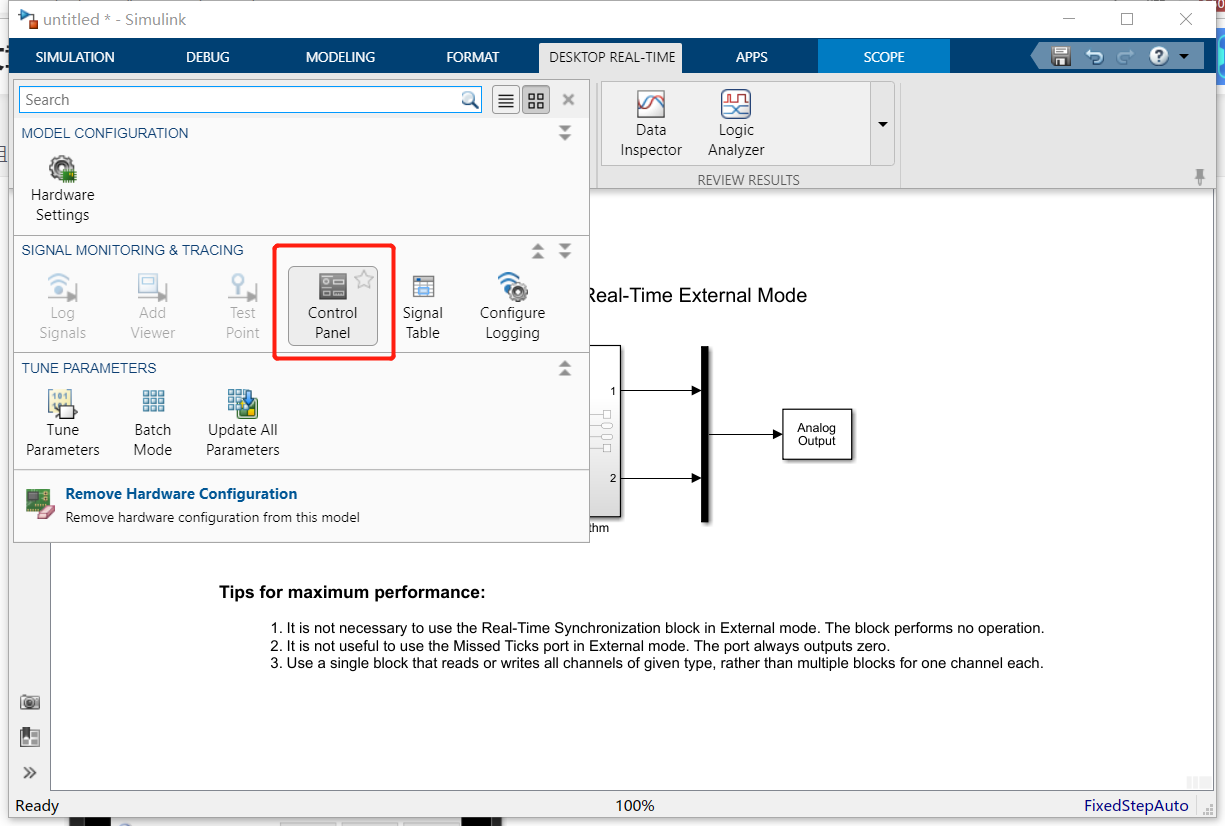Image resolution: width=1225 pixels, height=826 pixels.
Task: Open Configure Logging
Action: tap(512, 306)
